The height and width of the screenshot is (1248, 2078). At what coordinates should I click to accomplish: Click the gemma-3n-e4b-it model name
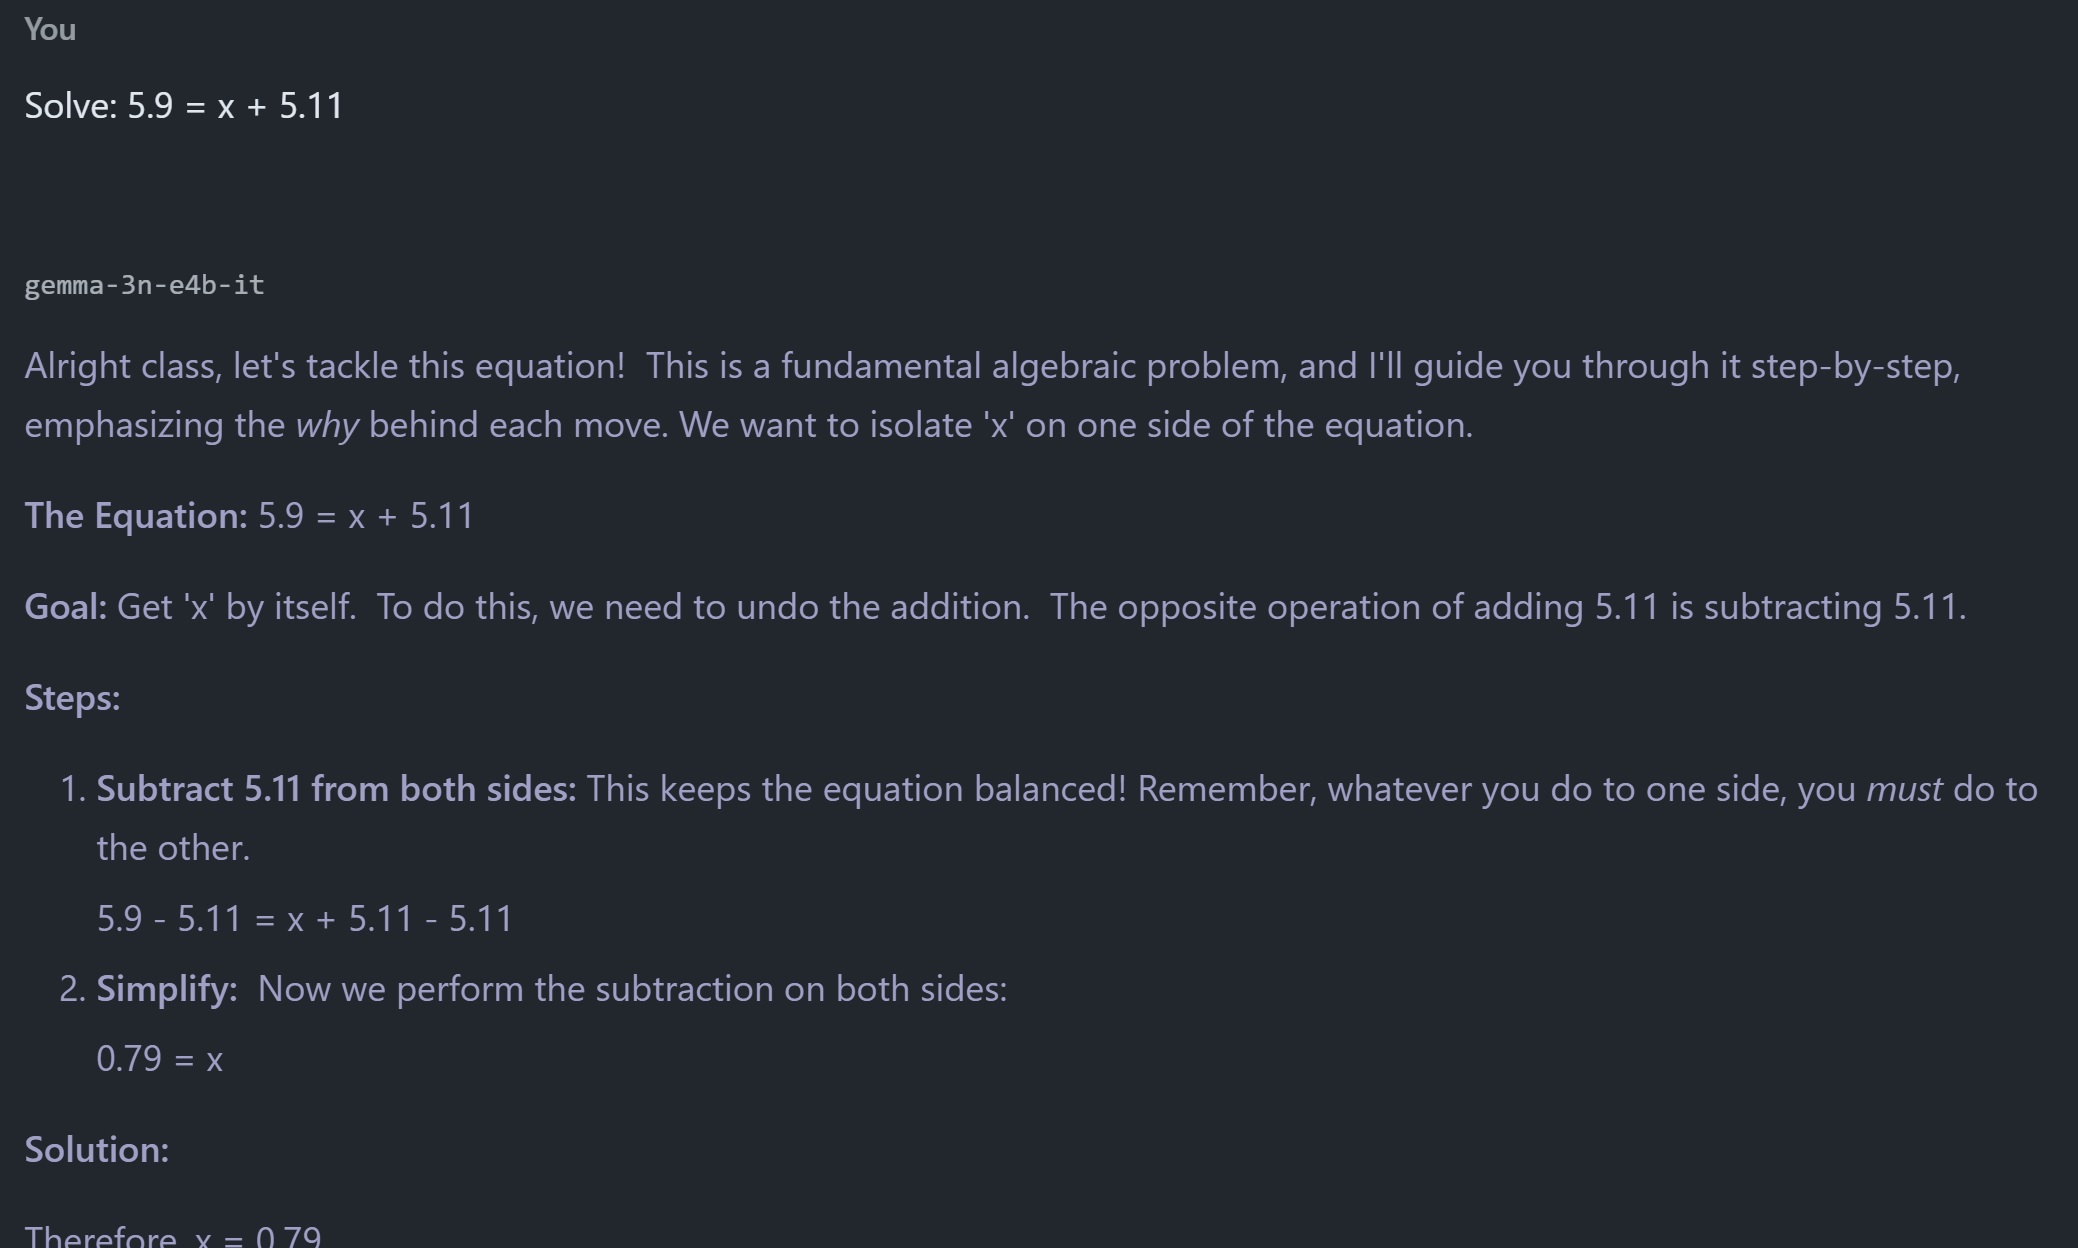click(x=144, y=285)
